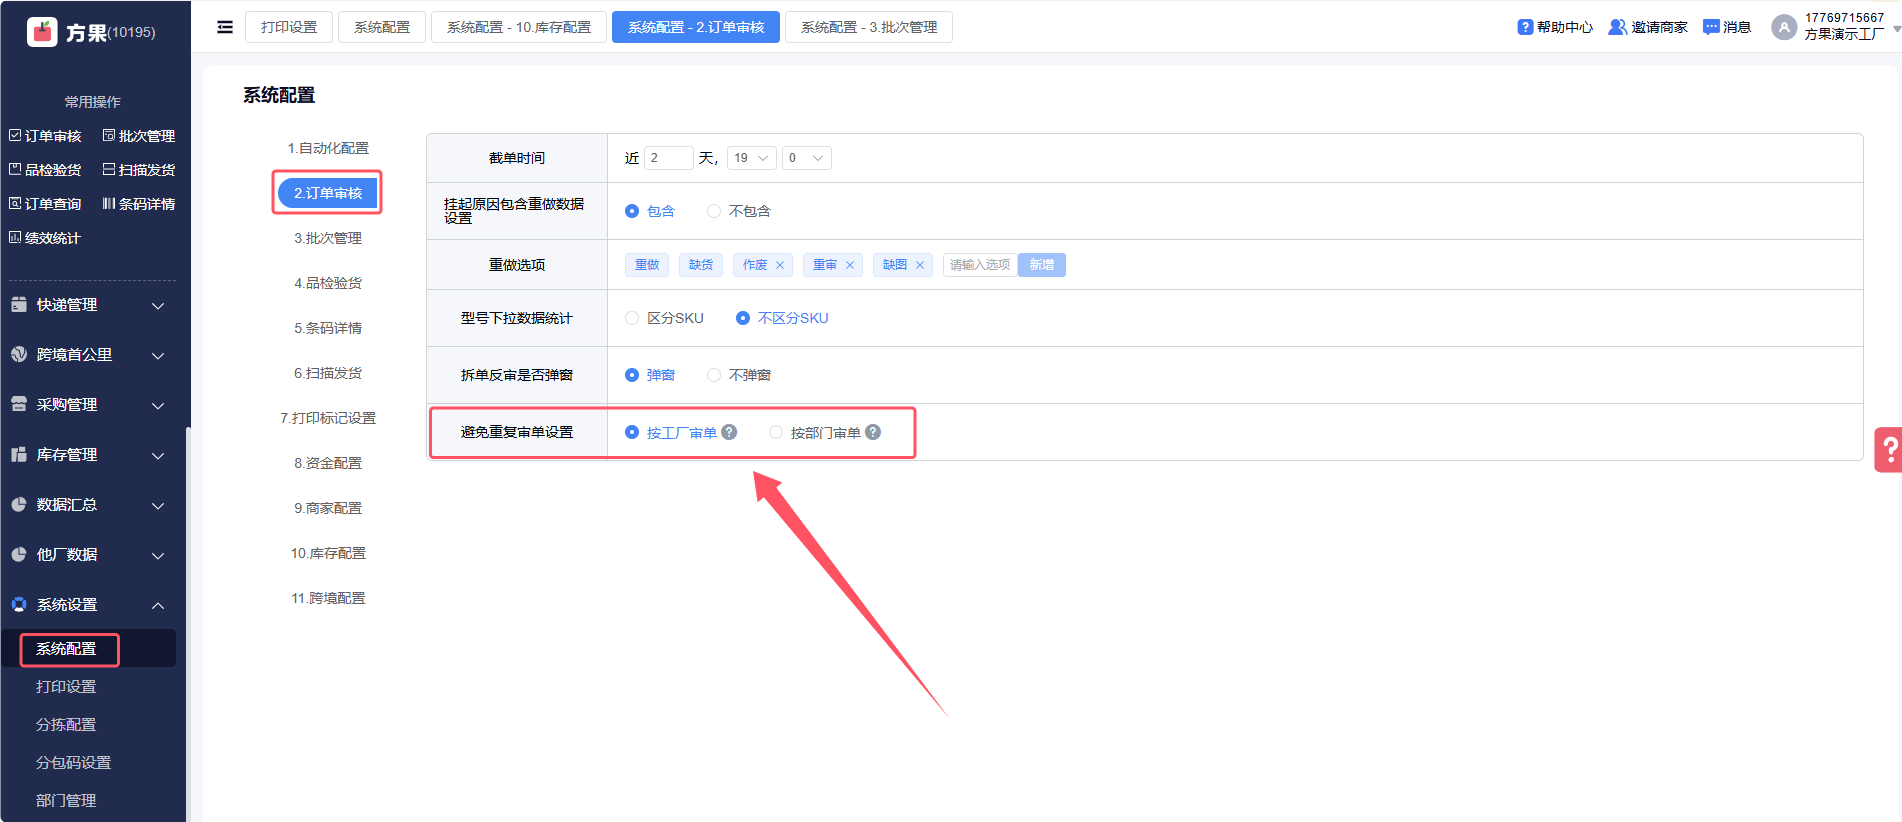Screen dimensions: 1902x822
Task: Open 分拣配置 in the sidebar submenu
Action: point(66,725)
